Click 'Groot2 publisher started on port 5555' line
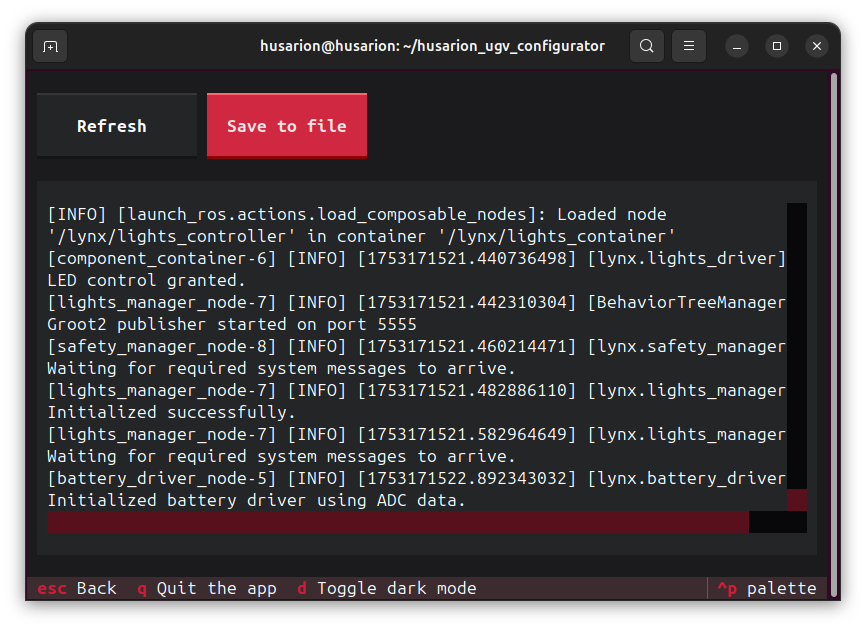Screen dimensions: 866x629 coord(232,325)
